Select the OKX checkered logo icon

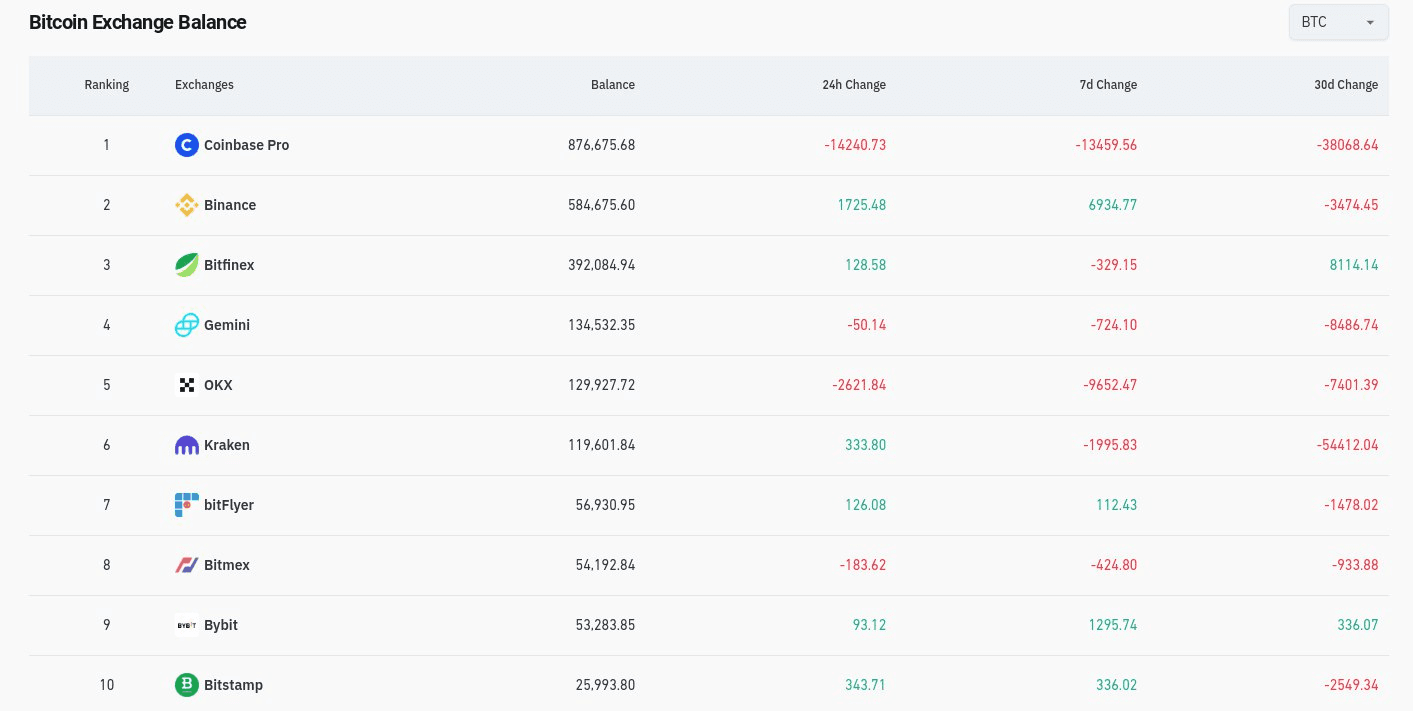coord(187,385)
